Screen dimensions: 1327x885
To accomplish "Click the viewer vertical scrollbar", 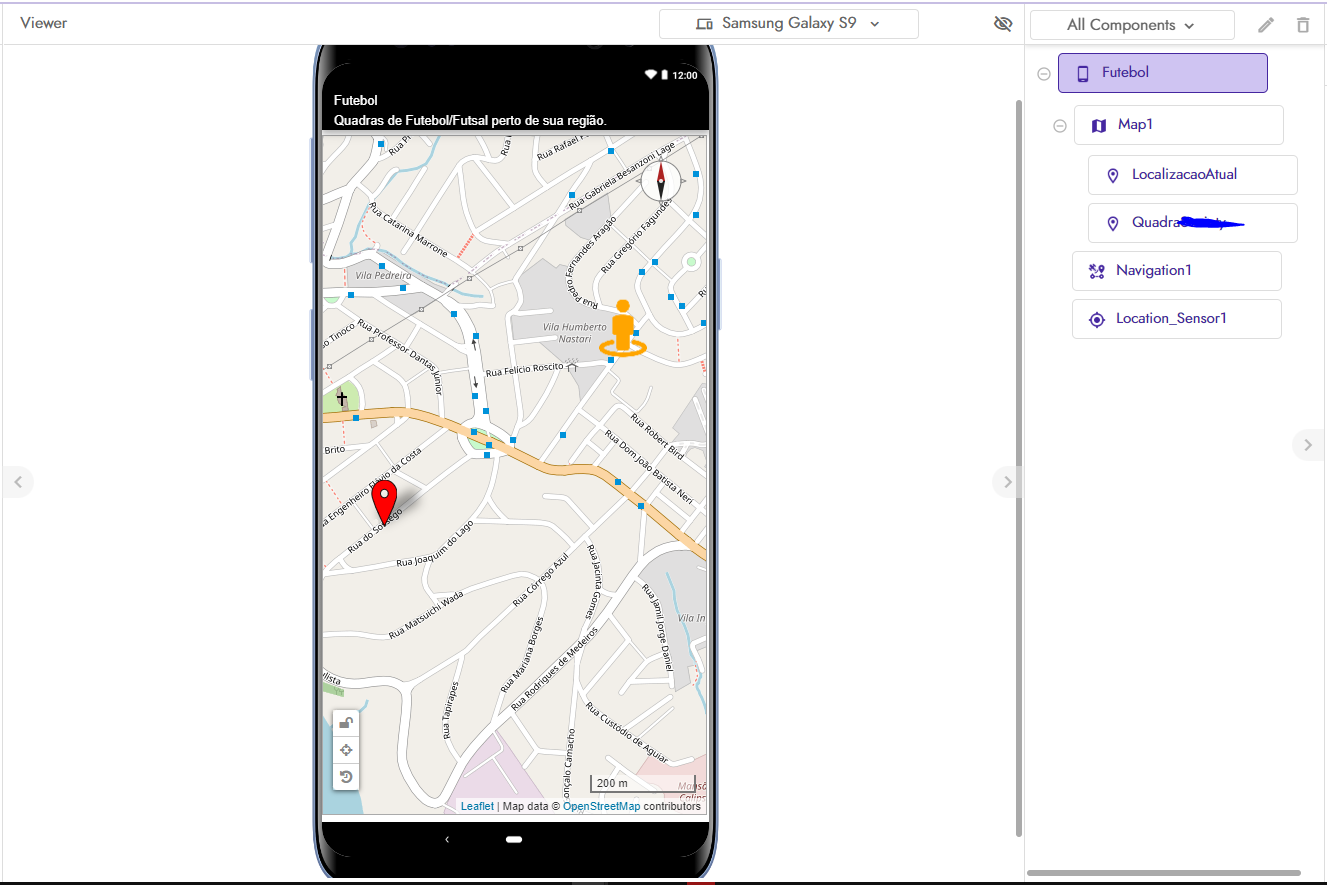I will click(x=1019, y=460).
